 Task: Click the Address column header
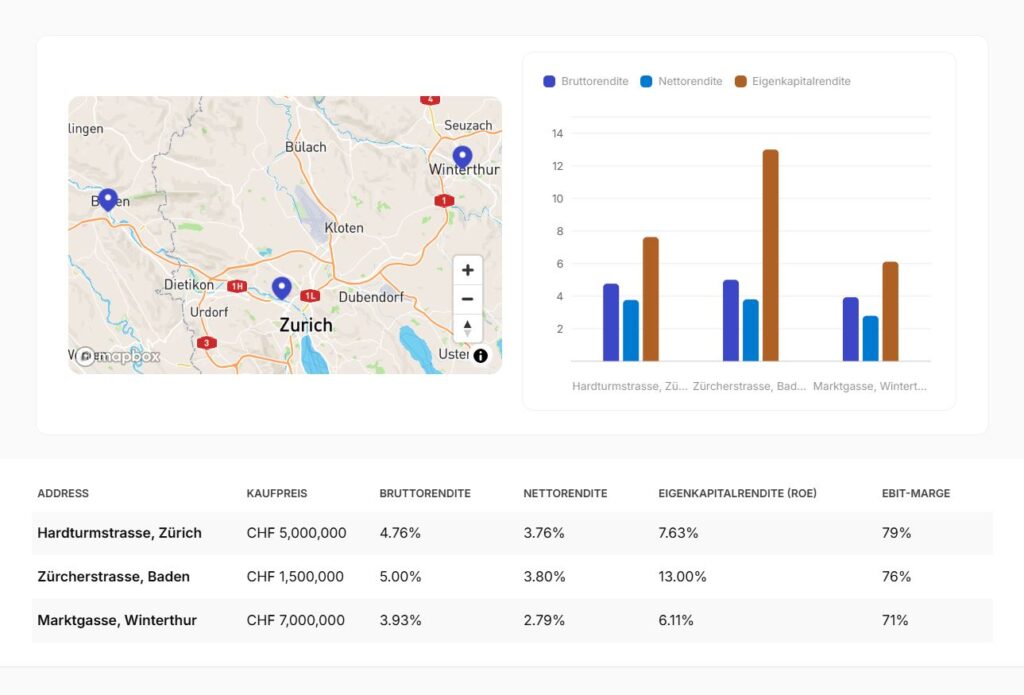(x=63, y=493)
